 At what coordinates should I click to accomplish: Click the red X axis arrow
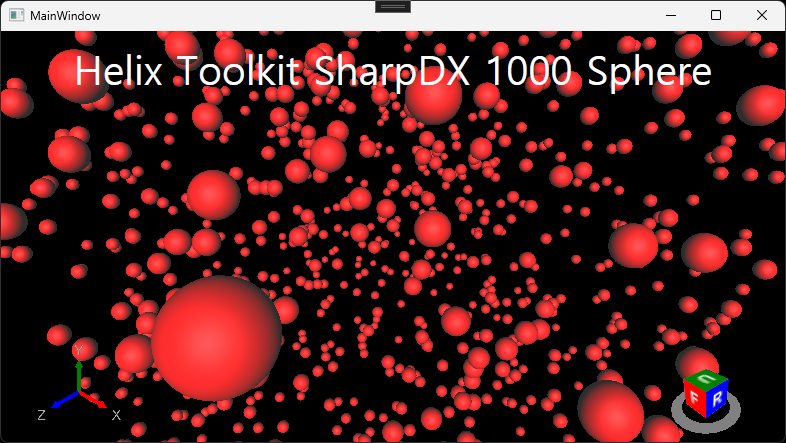(93, 399)
